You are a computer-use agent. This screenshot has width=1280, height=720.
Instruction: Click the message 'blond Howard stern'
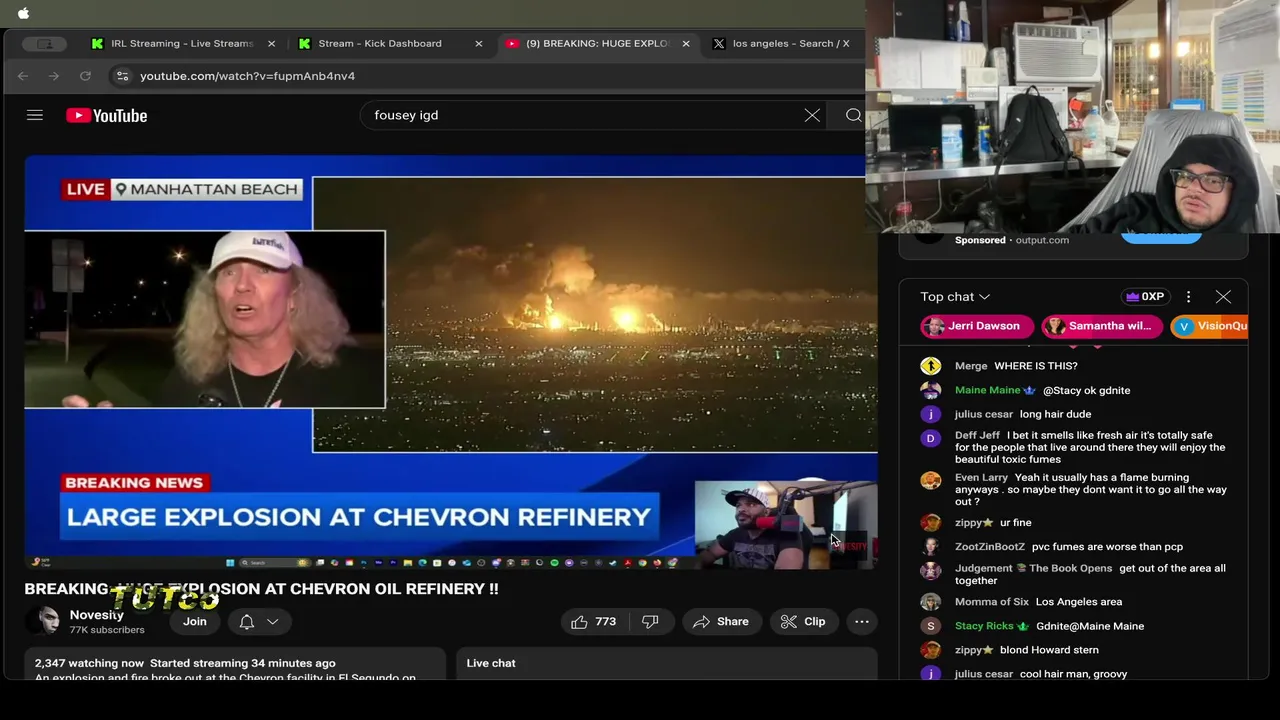1049,650
